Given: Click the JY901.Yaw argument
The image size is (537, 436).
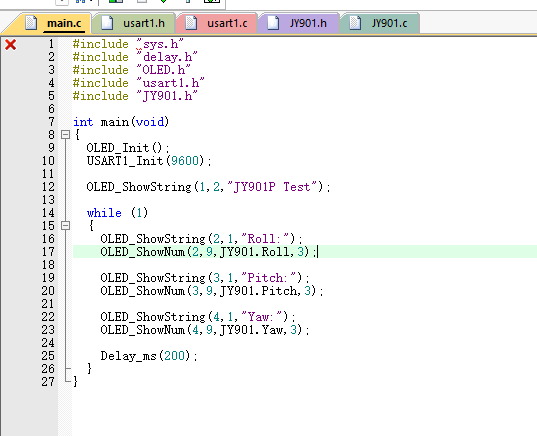Looking at the screenshot, I should [251, 330].
